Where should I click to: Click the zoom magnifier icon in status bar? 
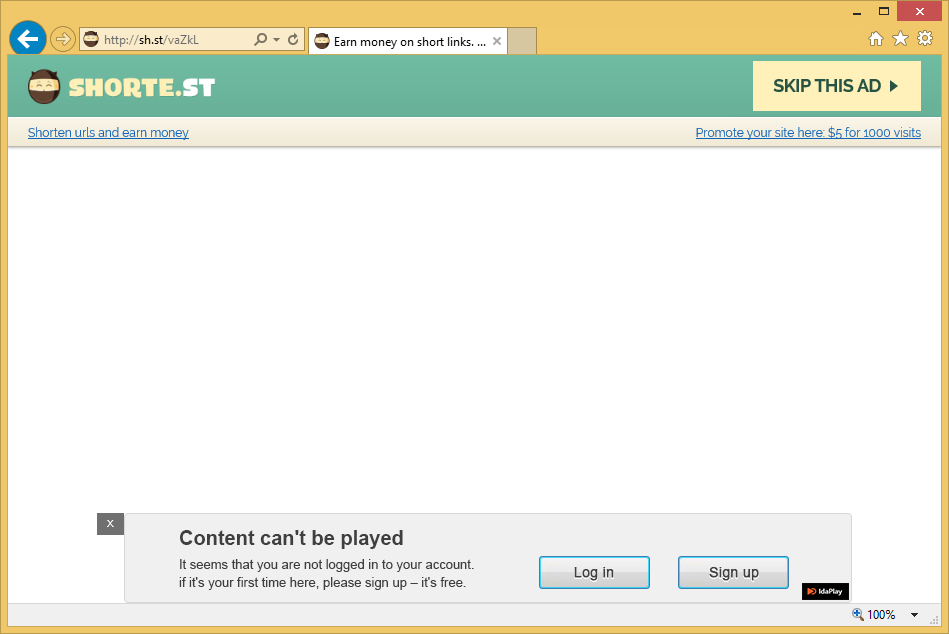click(x=857, y=615)
